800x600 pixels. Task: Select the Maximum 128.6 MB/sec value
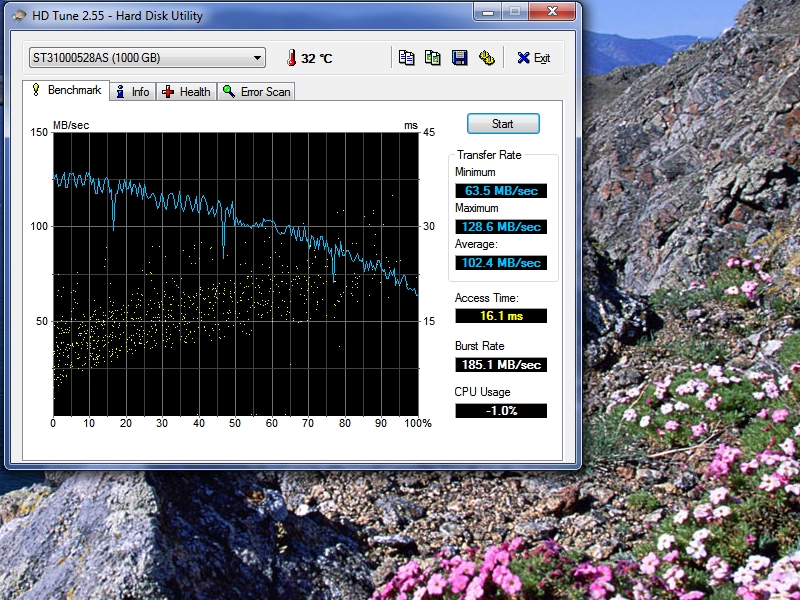pyautogui.click(x=501, y=227)
